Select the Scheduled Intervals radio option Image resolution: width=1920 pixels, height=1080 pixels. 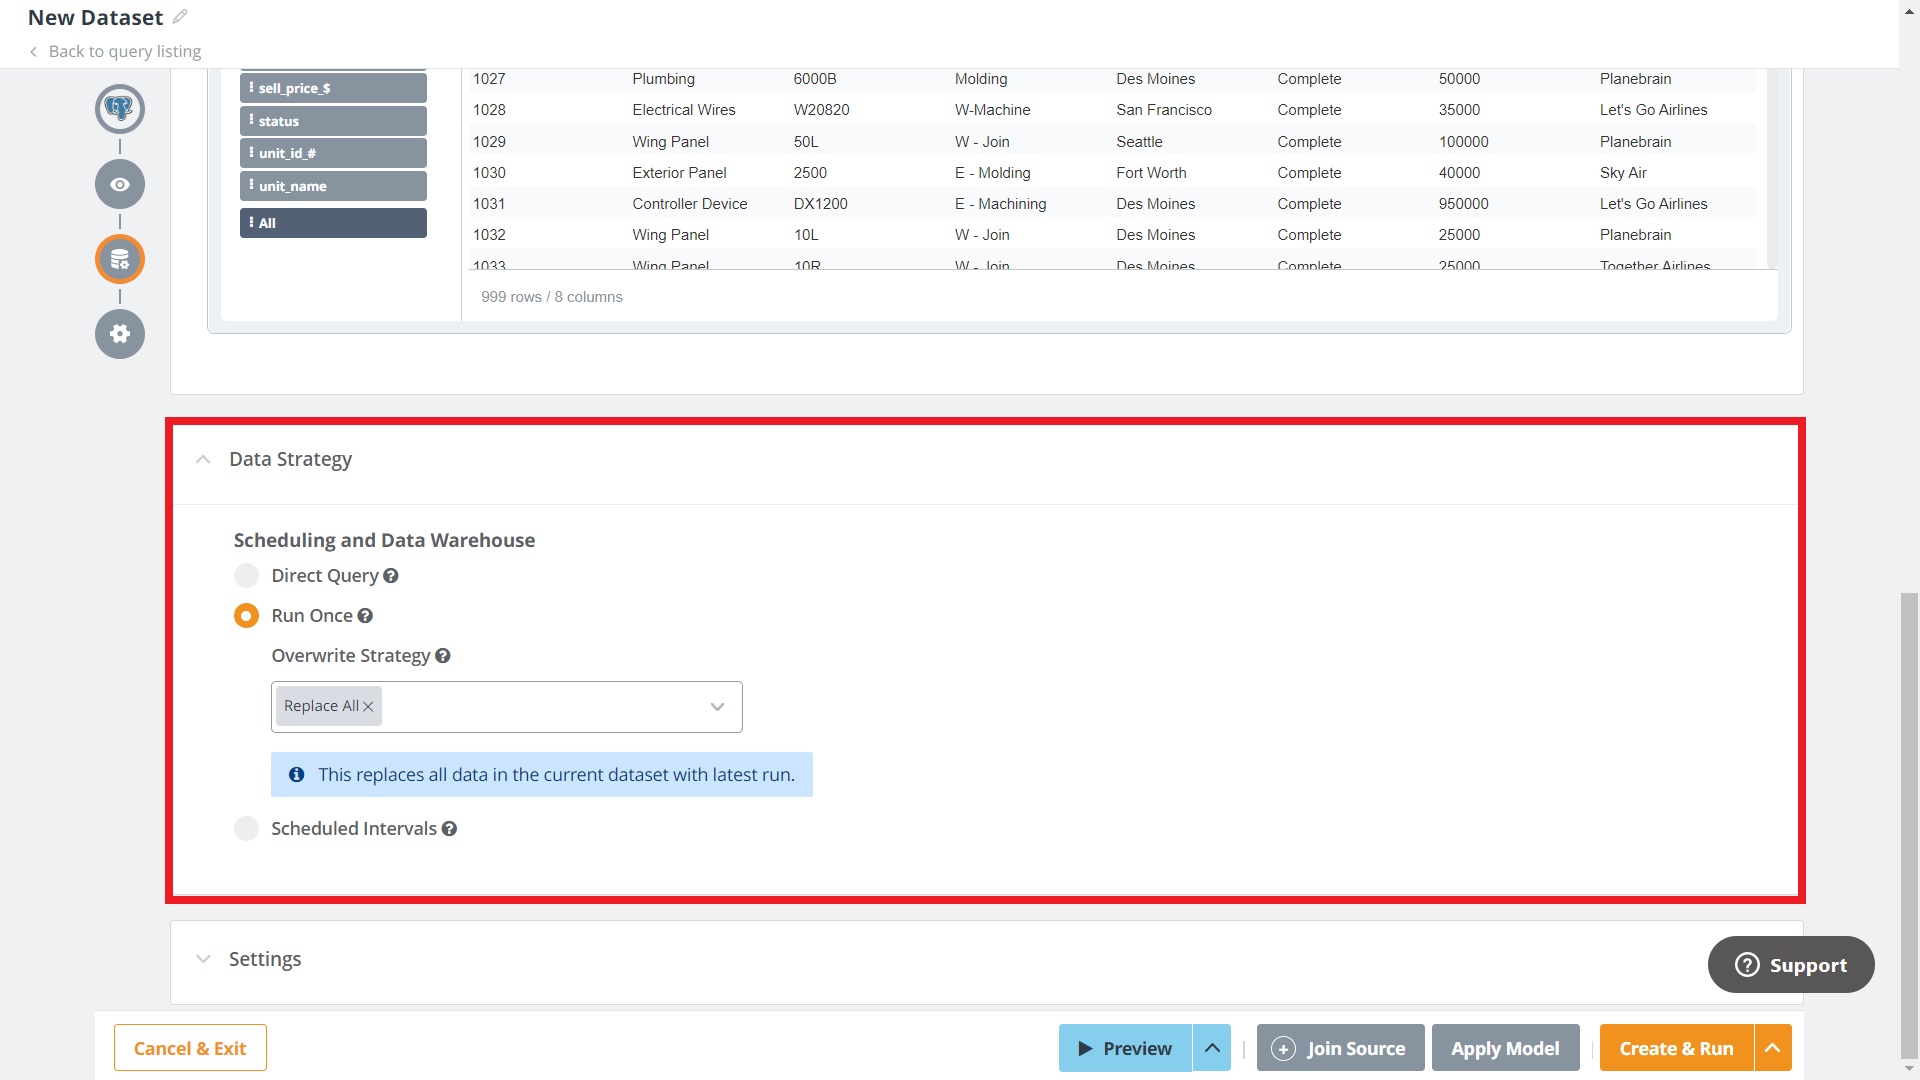[x=246, y=829]
